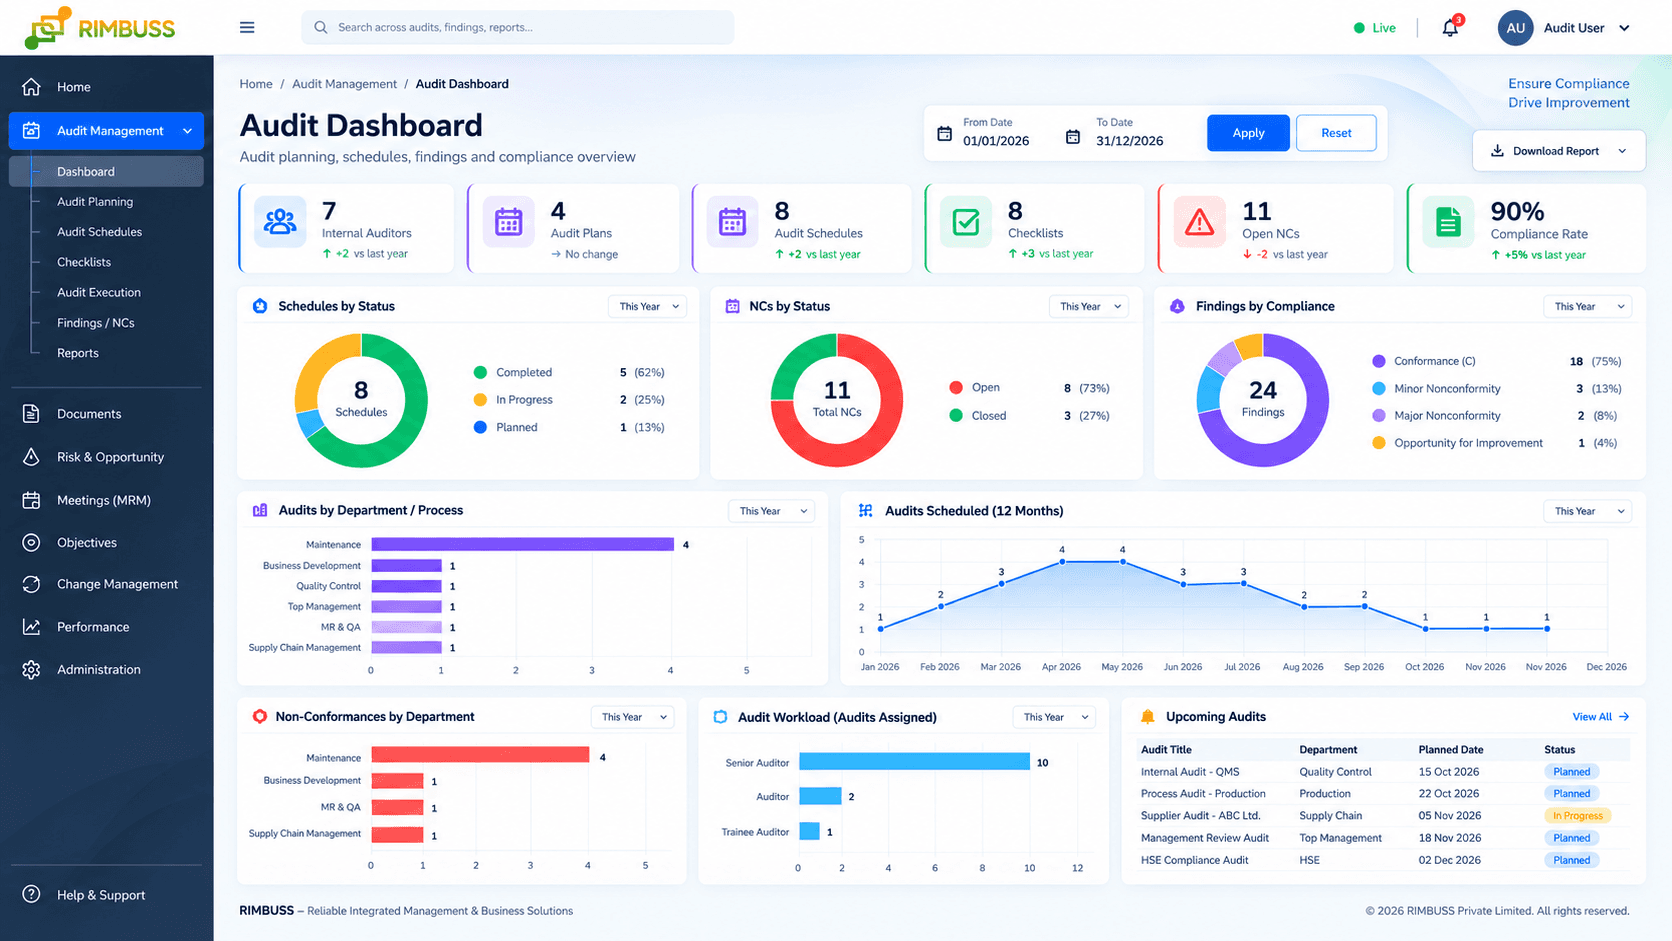This screenshot has height=941, width=1672.
Task: Expand the Download Report dropdown
Action: [1559, 151]
